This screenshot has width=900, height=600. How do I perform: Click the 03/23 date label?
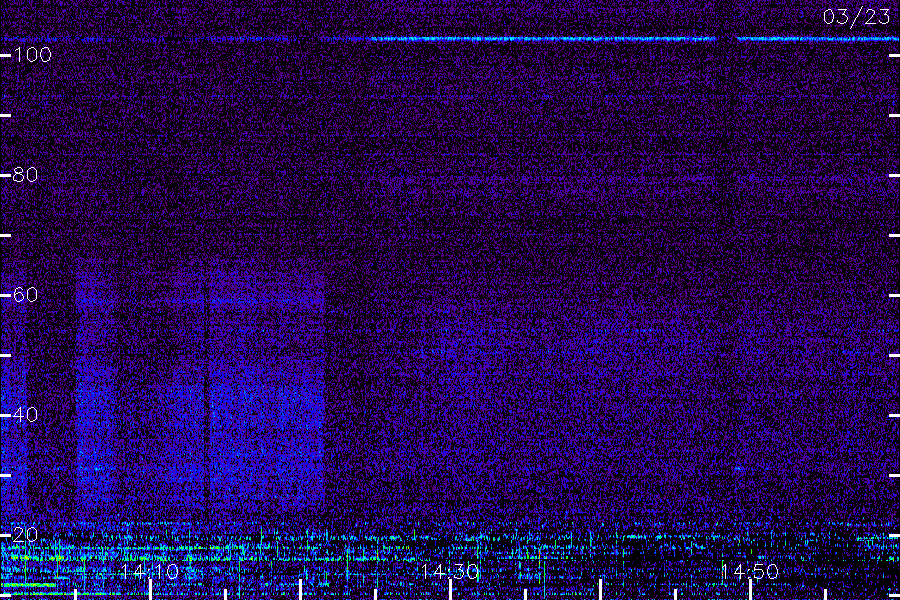(856, 17)
